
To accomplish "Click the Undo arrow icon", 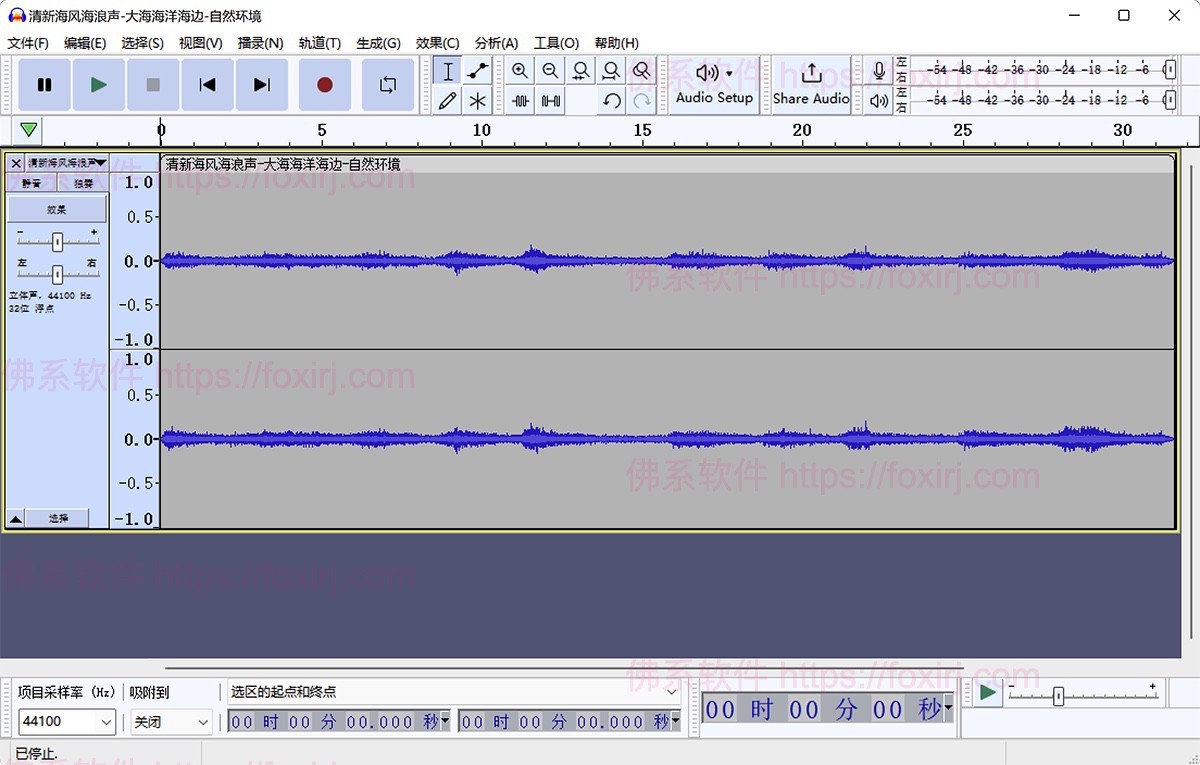I will tap(611, 100).
